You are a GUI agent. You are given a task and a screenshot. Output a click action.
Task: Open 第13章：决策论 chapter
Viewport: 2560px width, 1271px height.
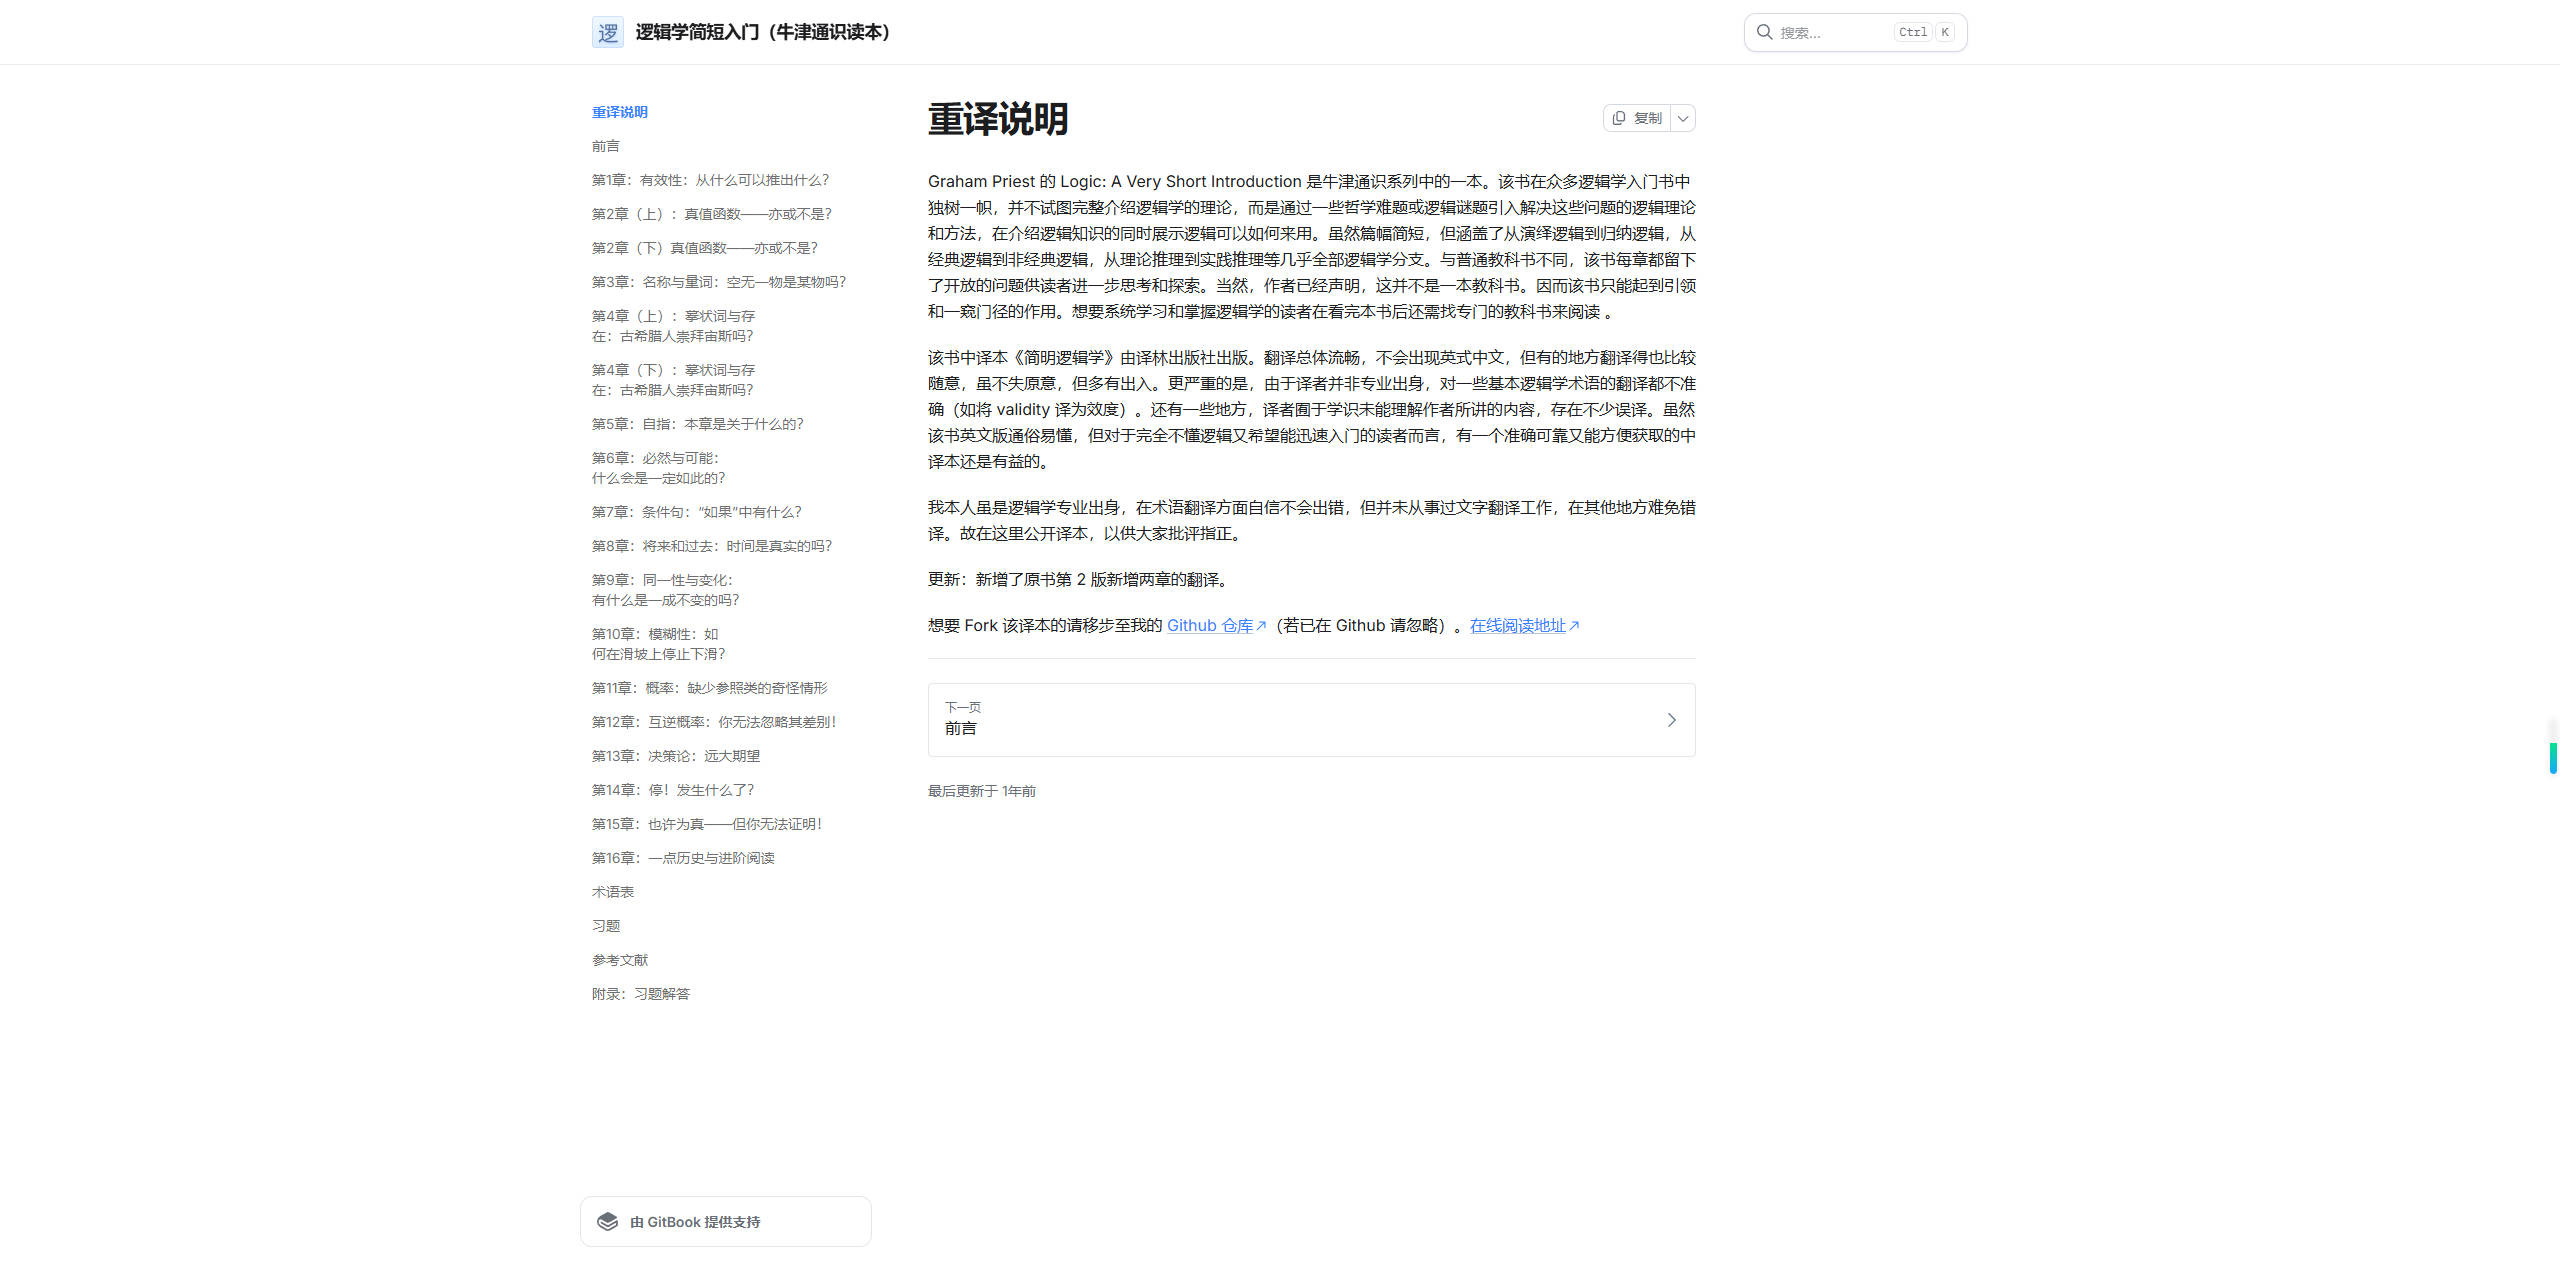[x=676, y=756]
